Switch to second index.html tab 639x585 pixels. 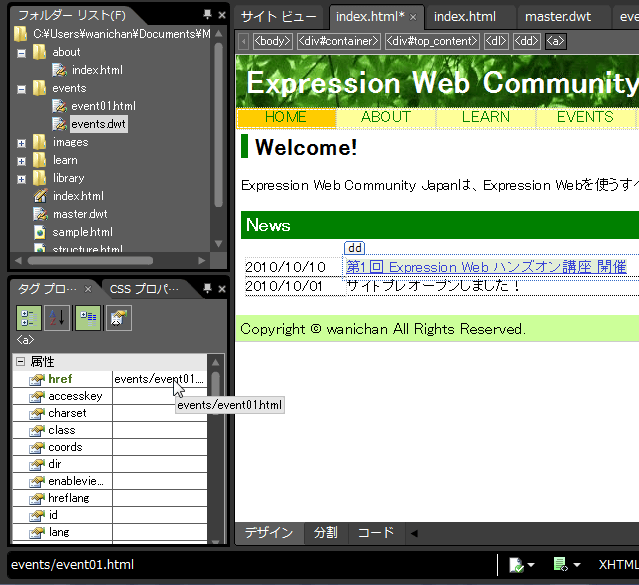tap(465, 17)
